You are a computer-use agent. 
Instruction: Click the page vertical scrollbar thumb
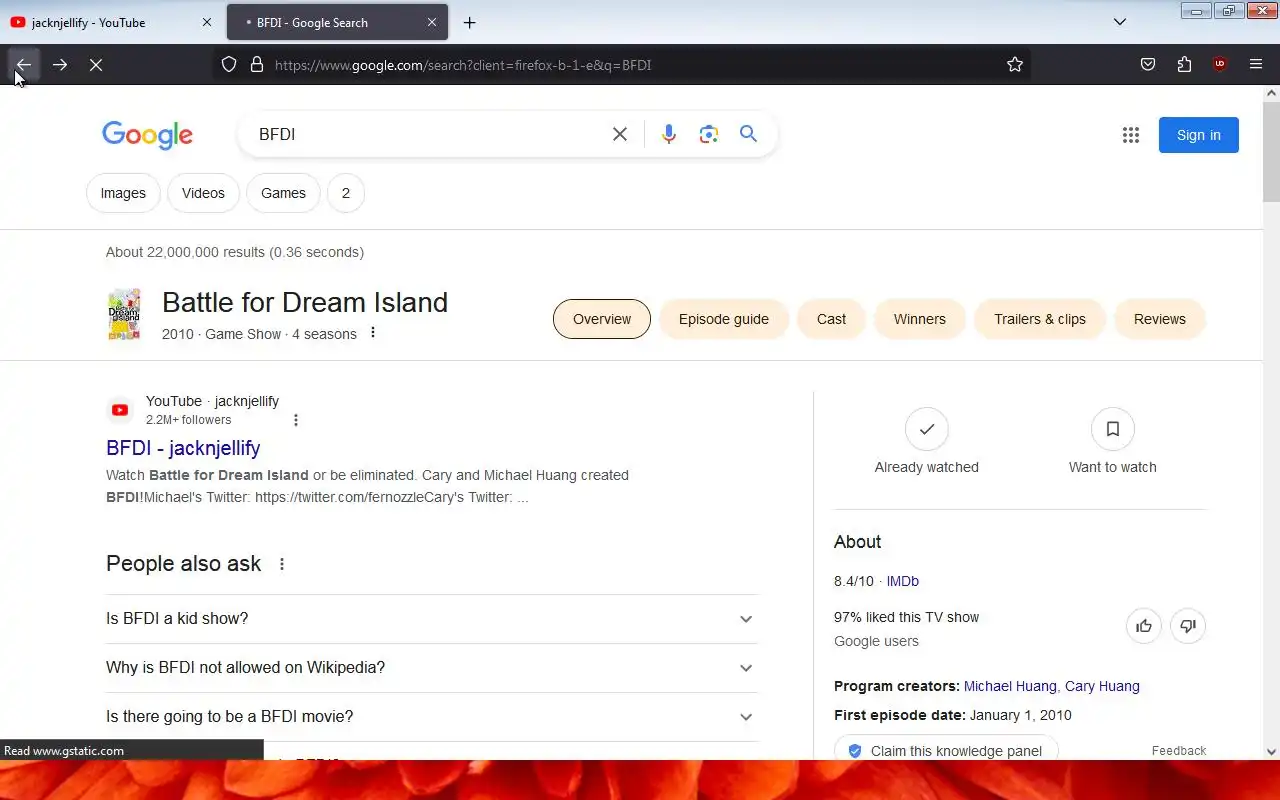coord(1271,152)
